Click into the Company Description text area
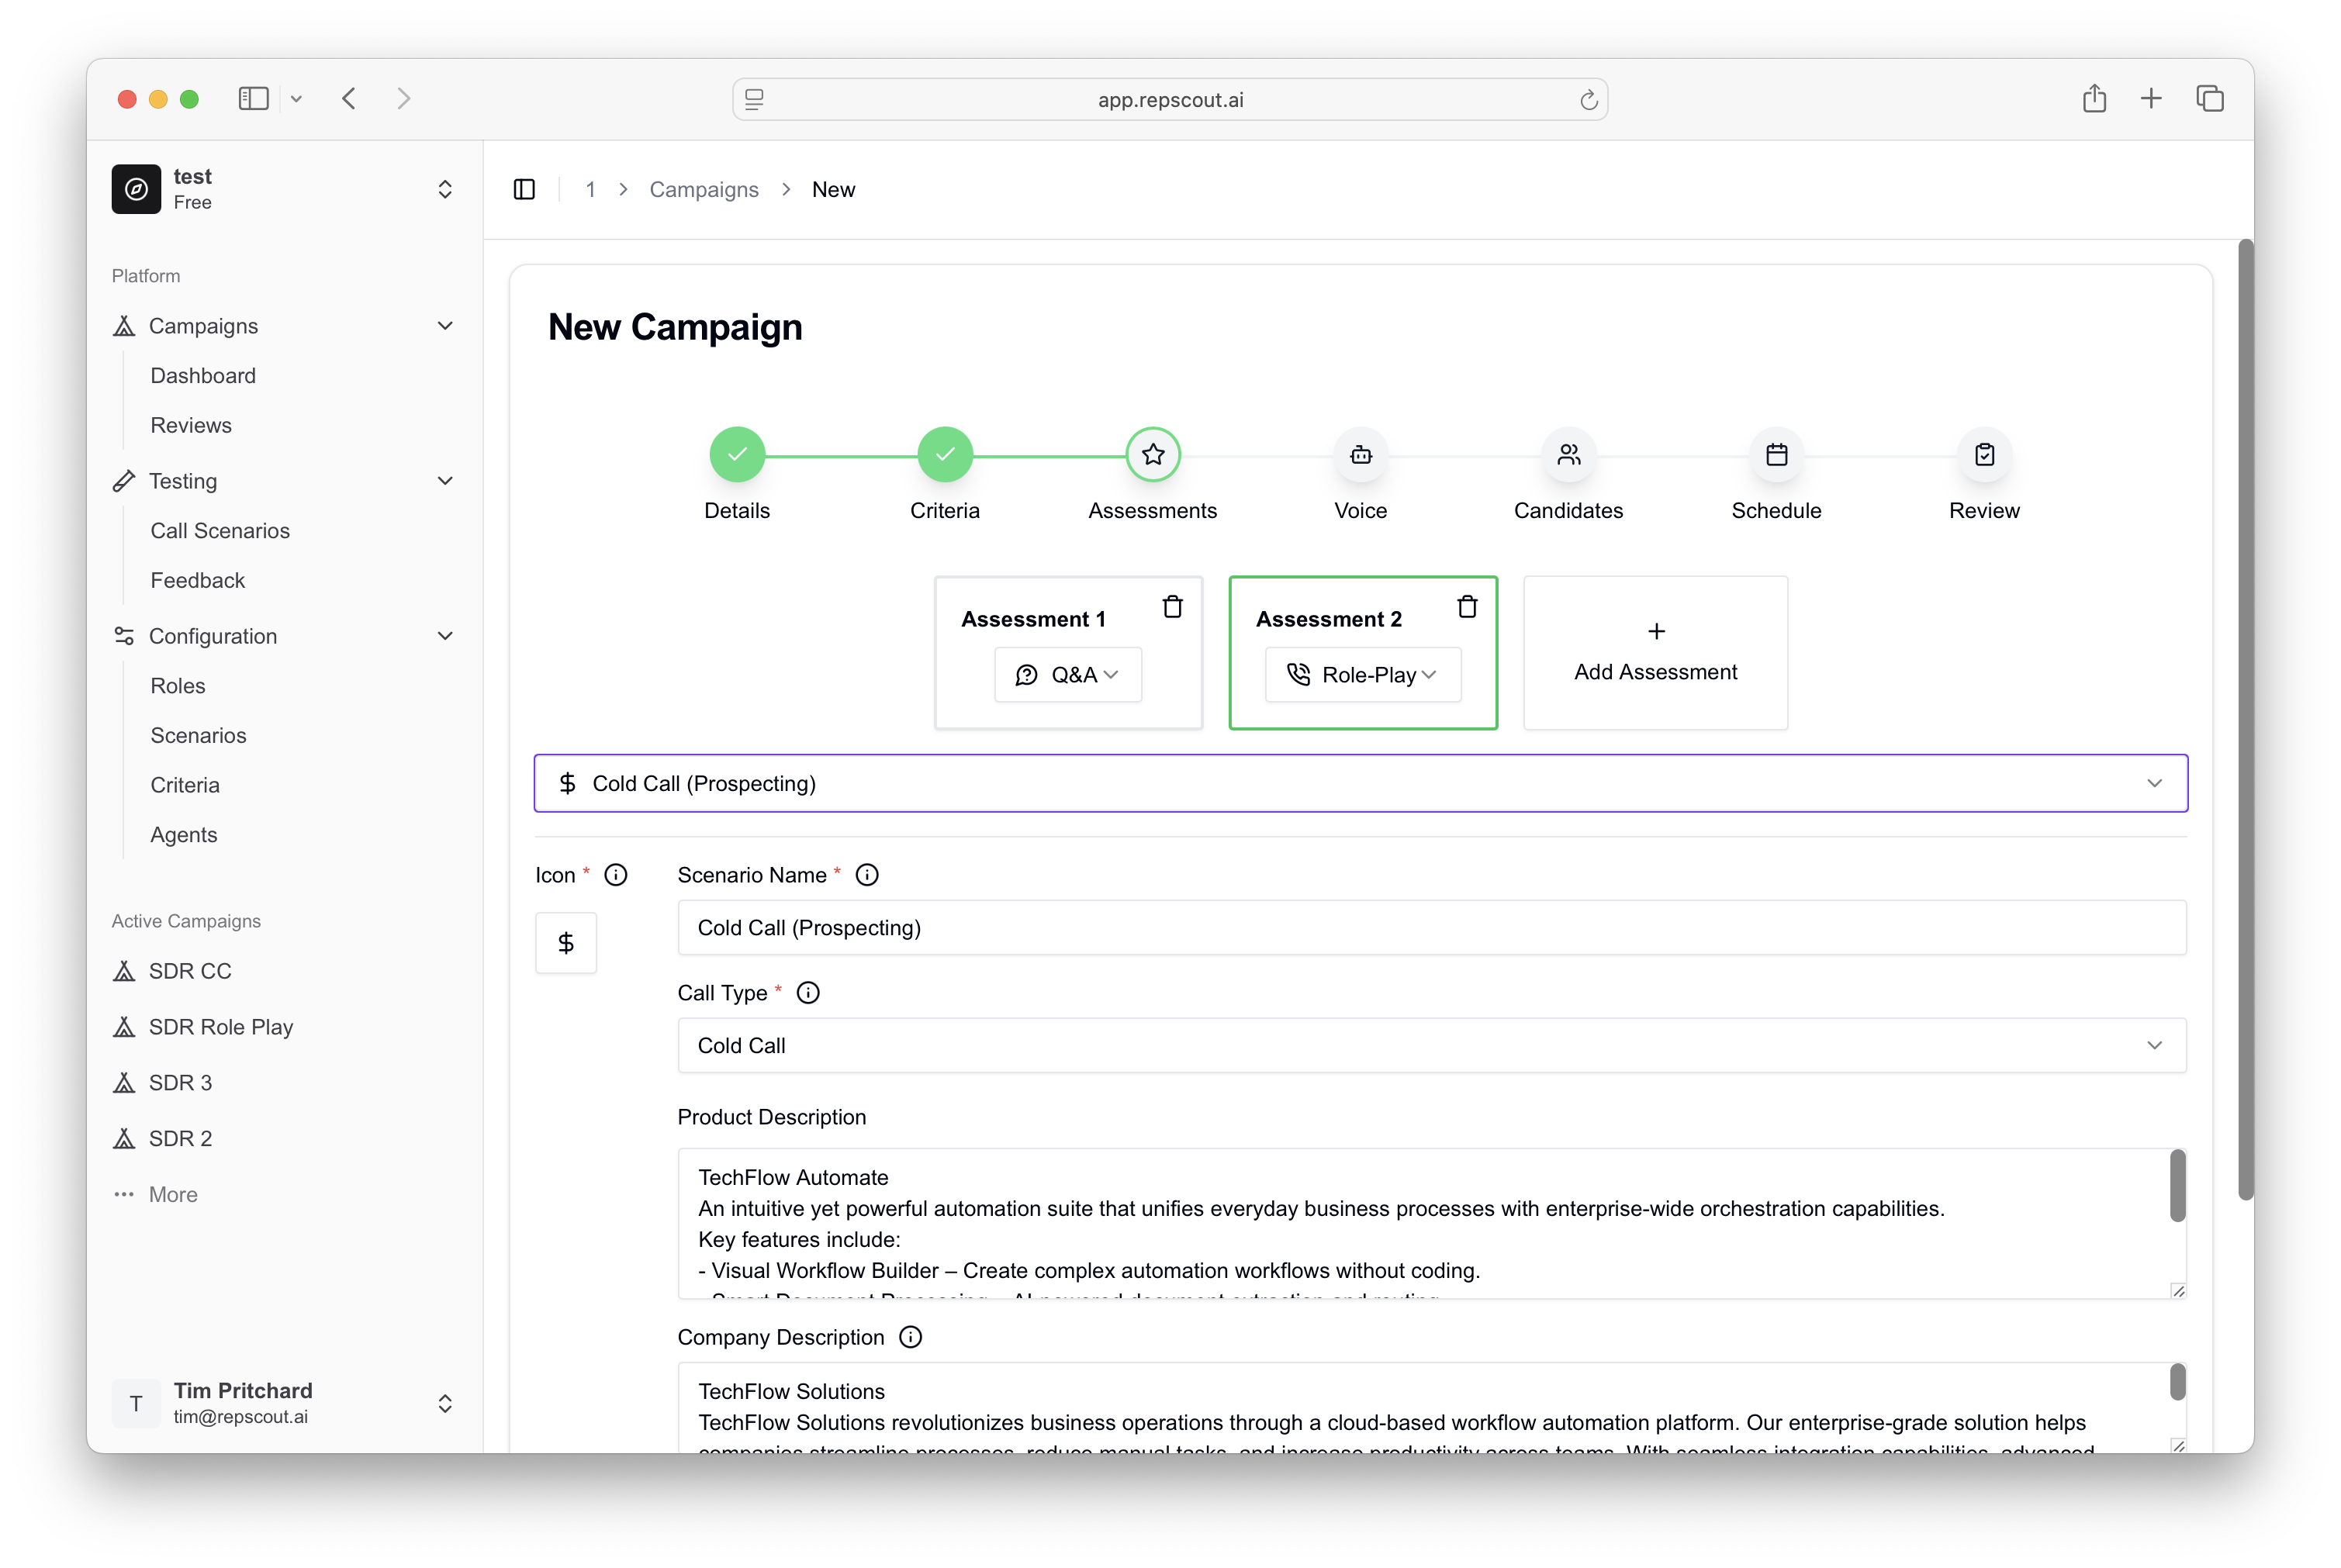Viewport: 2341px width, 1568px height. [x=1432, y=1407]
